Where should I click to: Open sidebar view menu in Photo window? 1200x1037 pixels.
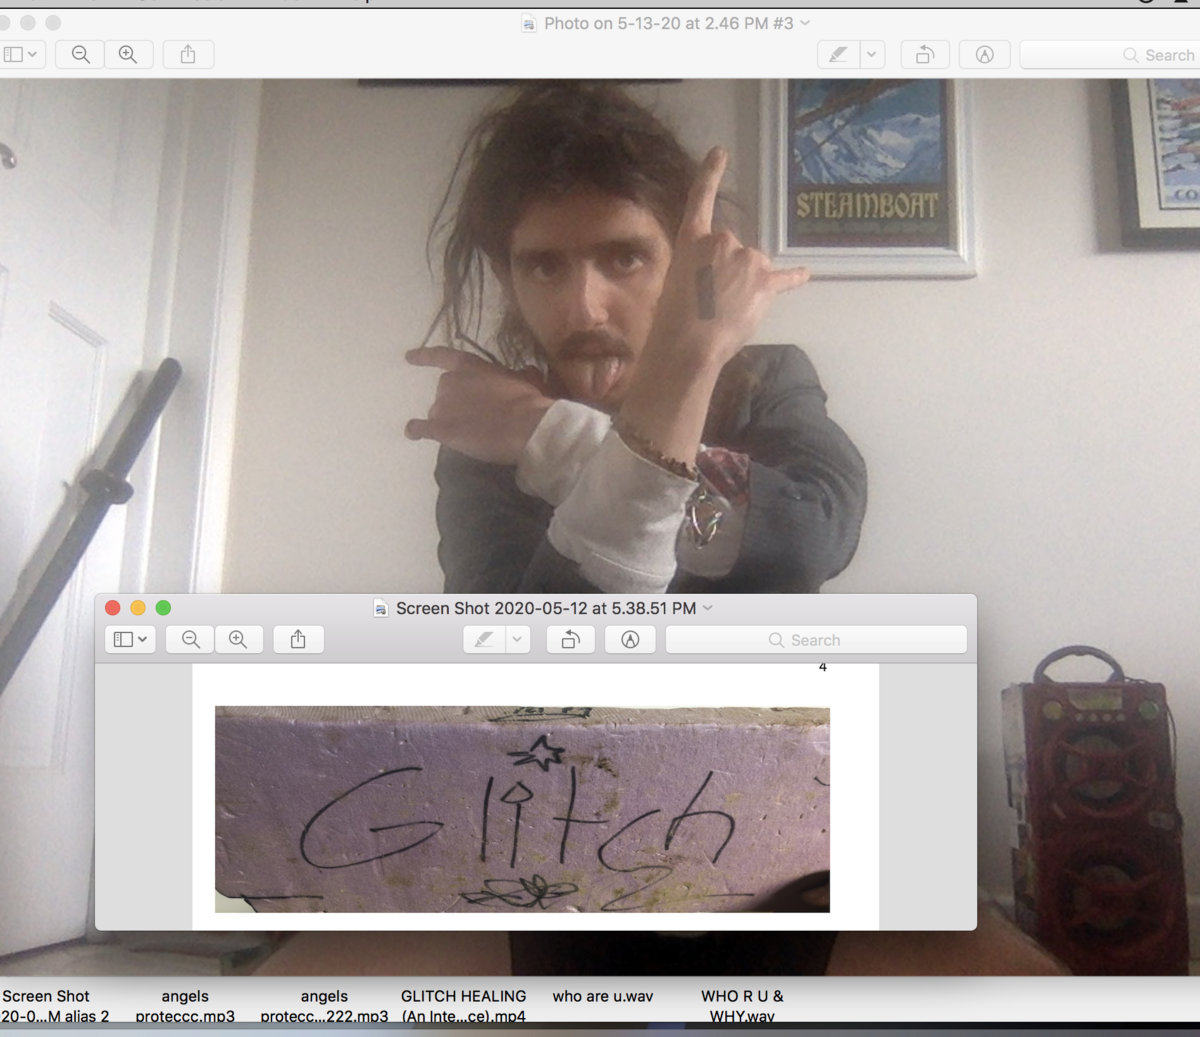(20, 54)
